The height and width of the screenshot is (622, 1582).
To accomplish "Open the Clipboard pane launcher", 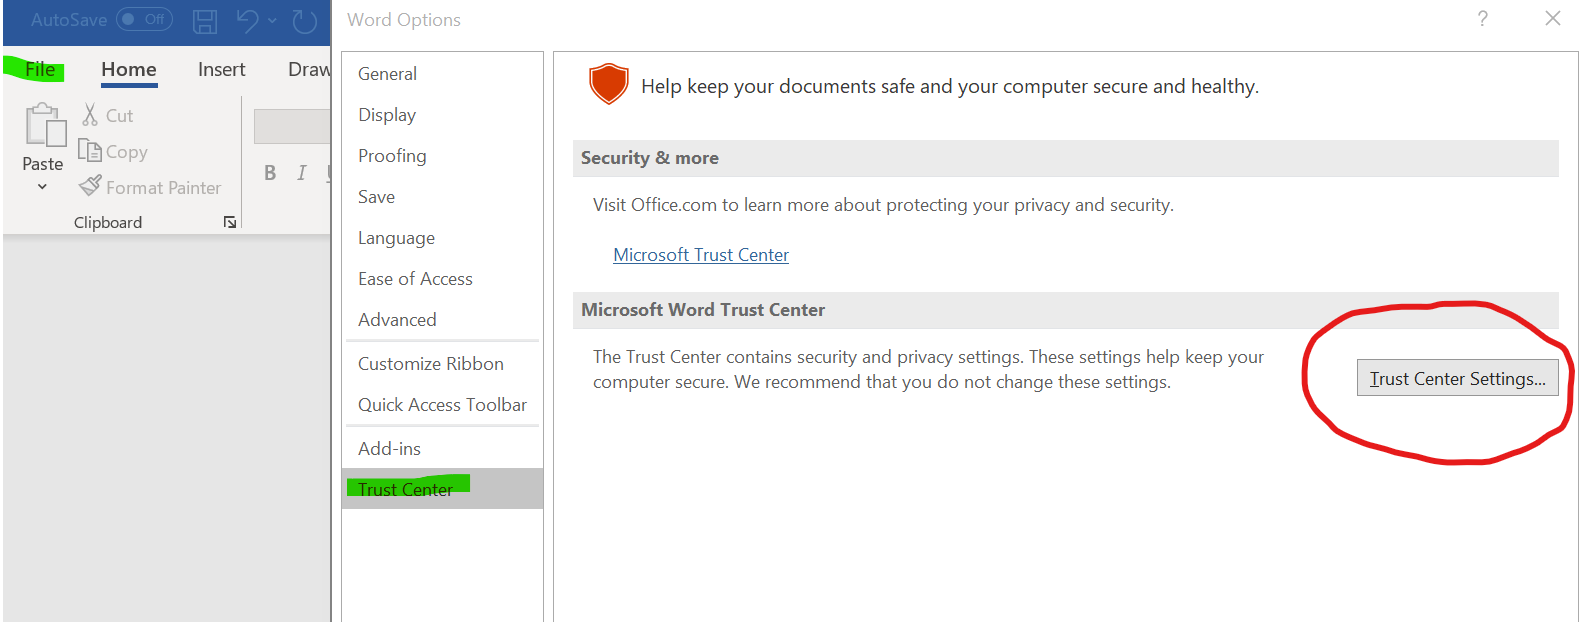I will (230, 222).
